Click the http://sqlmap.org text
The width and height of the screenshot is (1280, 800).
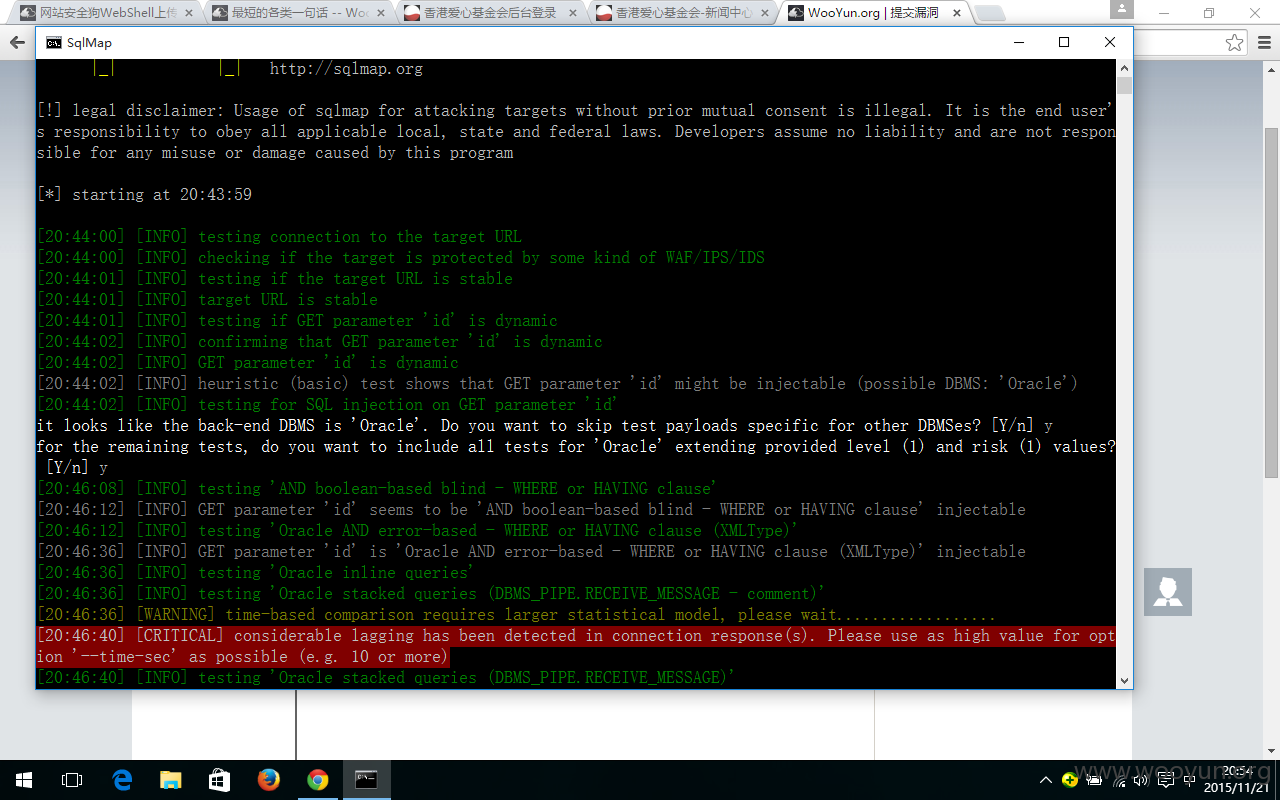(x=346, y=69)
